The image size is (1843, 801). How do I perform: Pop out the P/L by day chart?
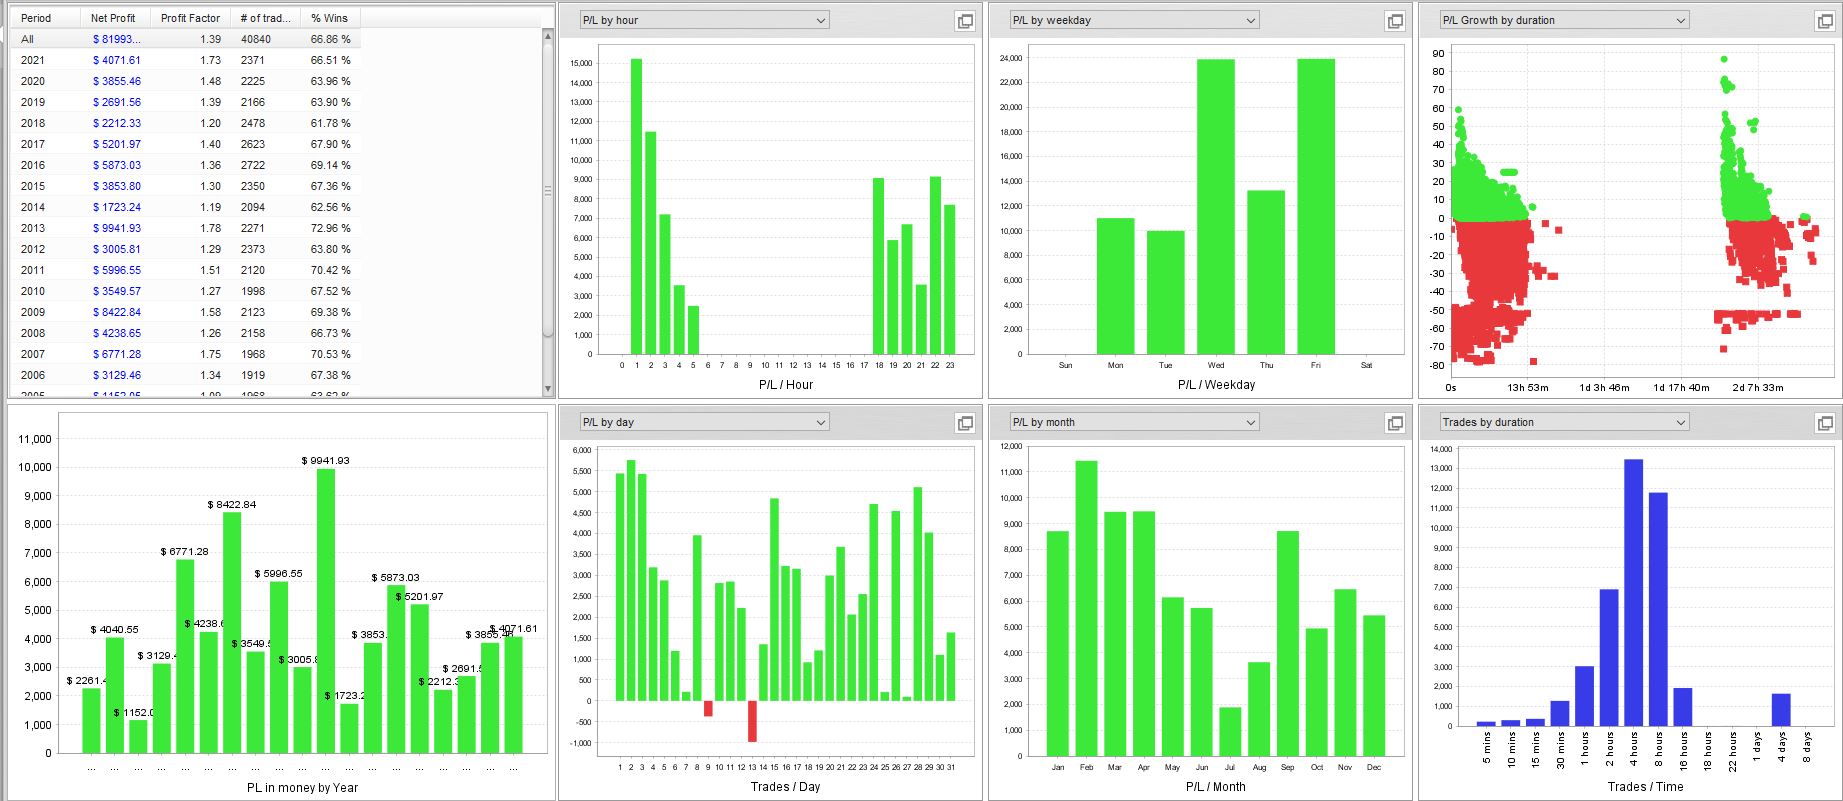(965, 423)
